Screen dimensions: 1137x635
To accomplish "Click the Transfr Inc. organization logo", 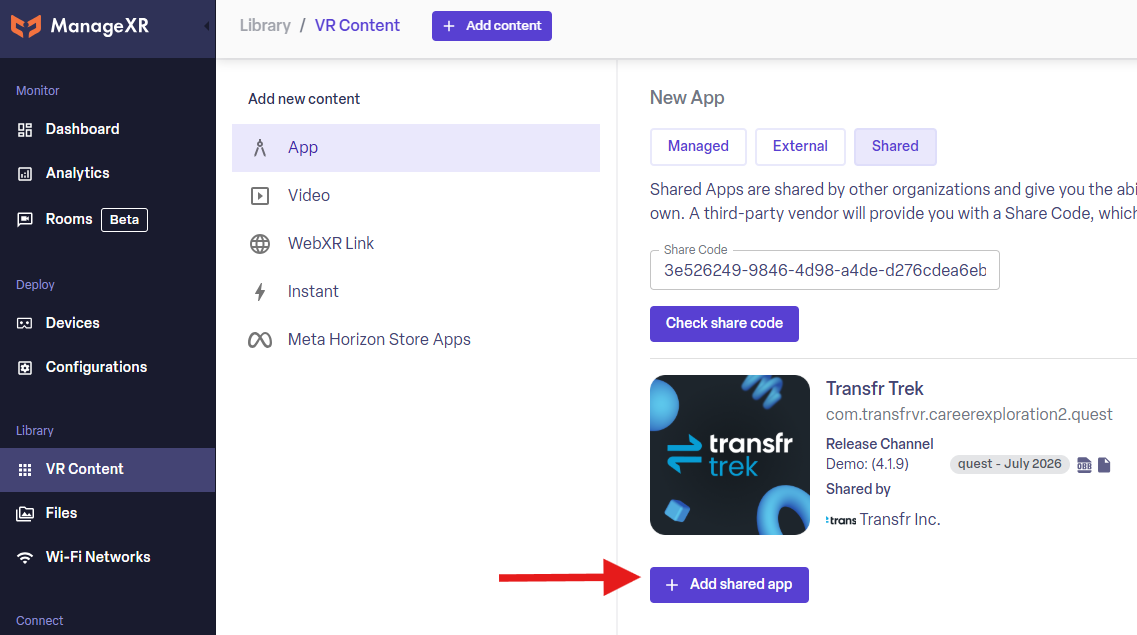I will click(841, 520).
